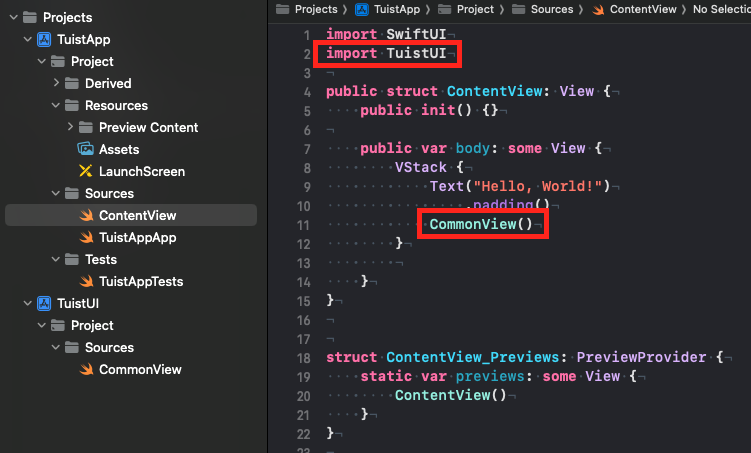
Task: Click the Project folder icon in breadcrumb bar
Action: tap(445, 9)
